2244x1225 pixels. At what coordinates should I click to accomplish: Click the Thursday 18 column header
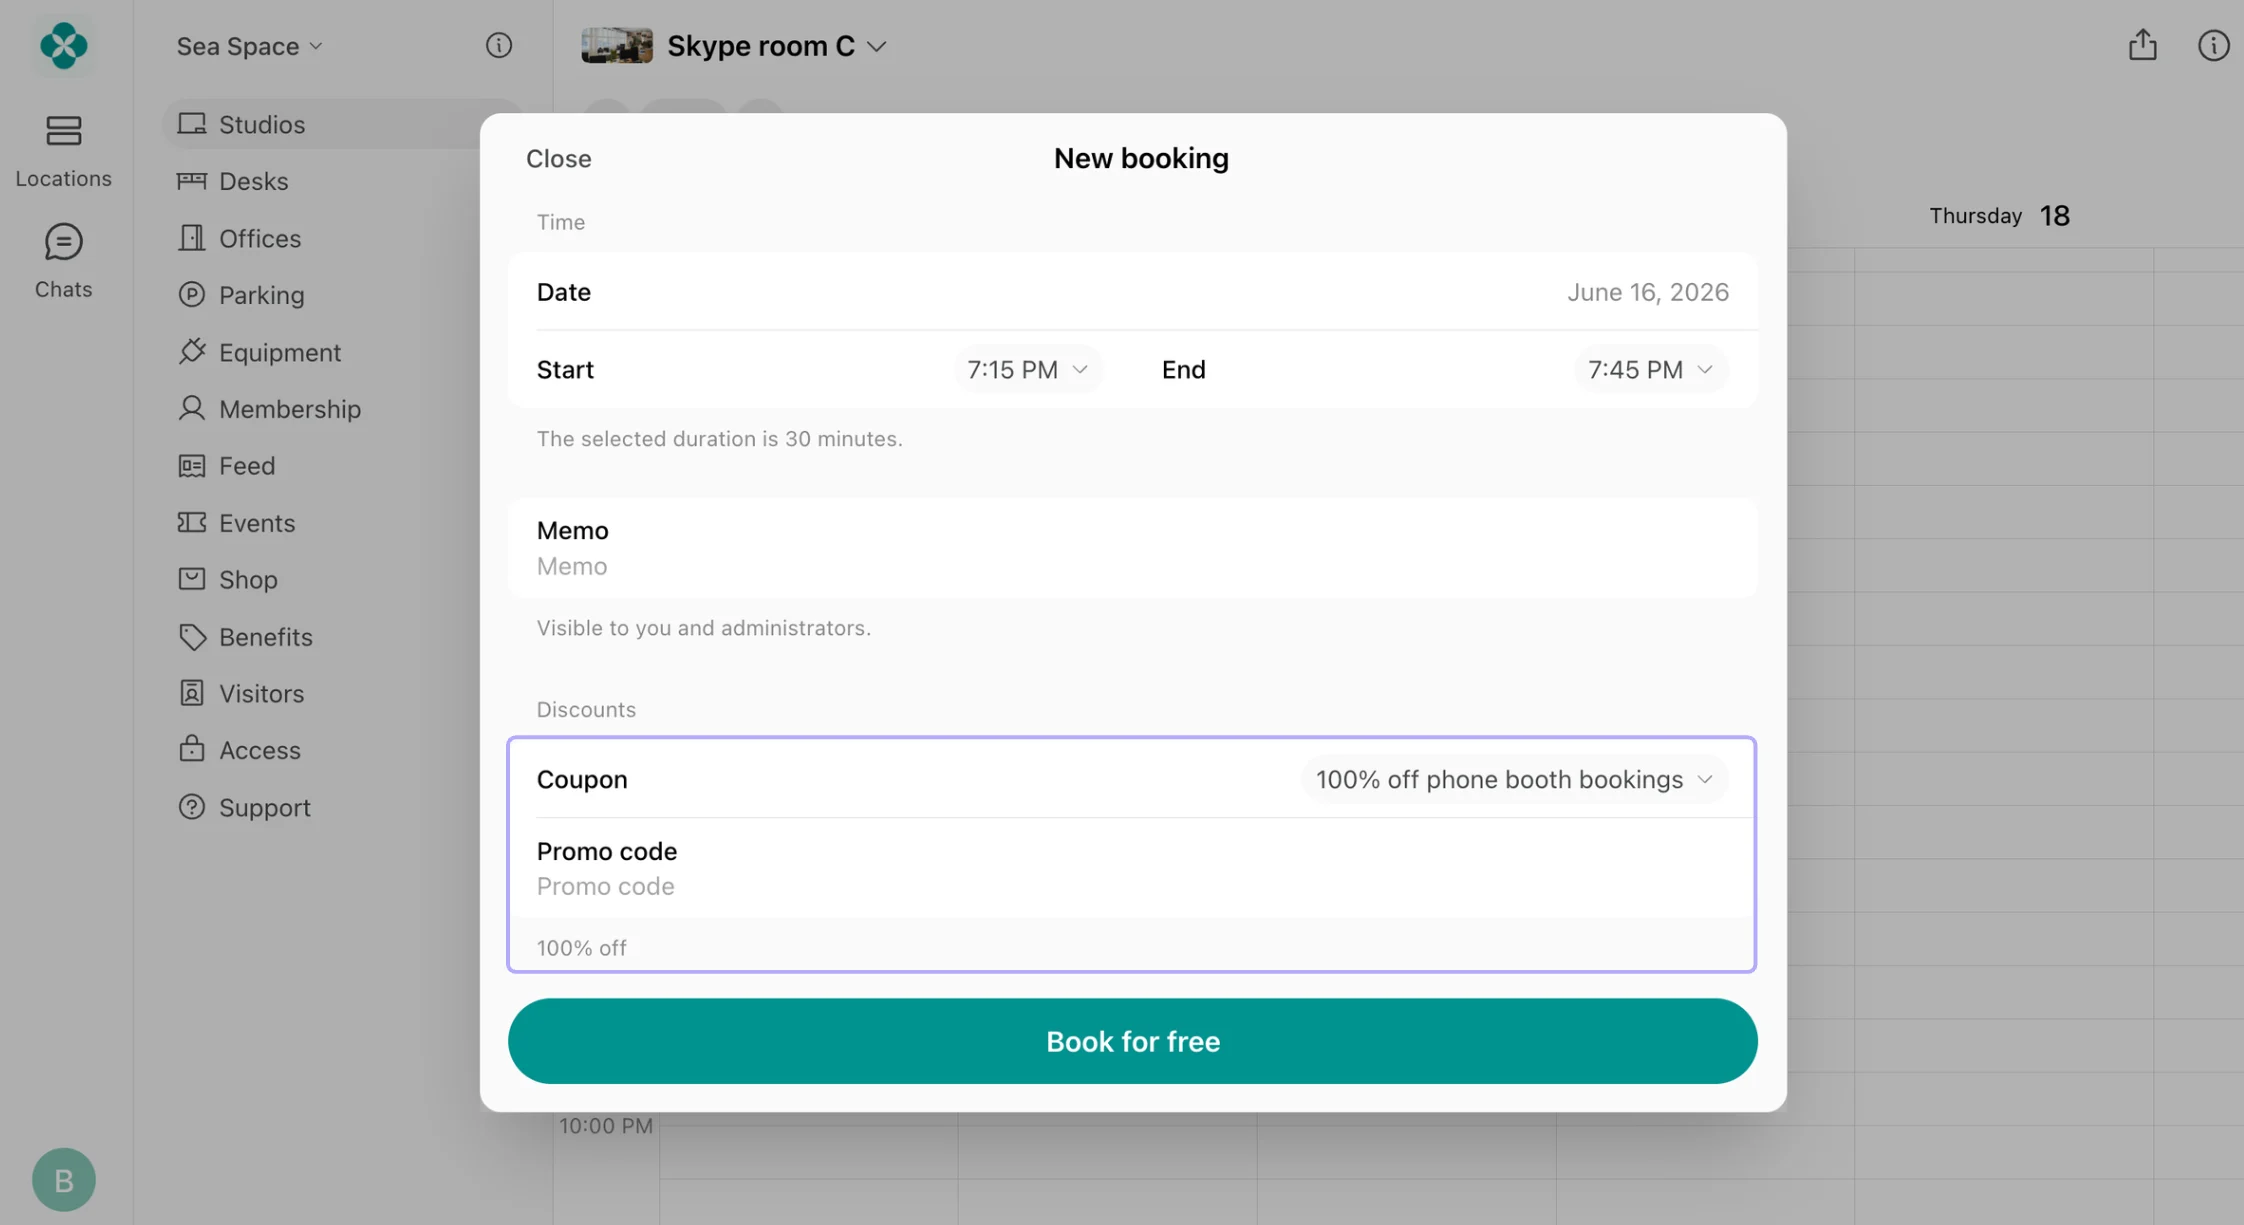(1999, 216)
